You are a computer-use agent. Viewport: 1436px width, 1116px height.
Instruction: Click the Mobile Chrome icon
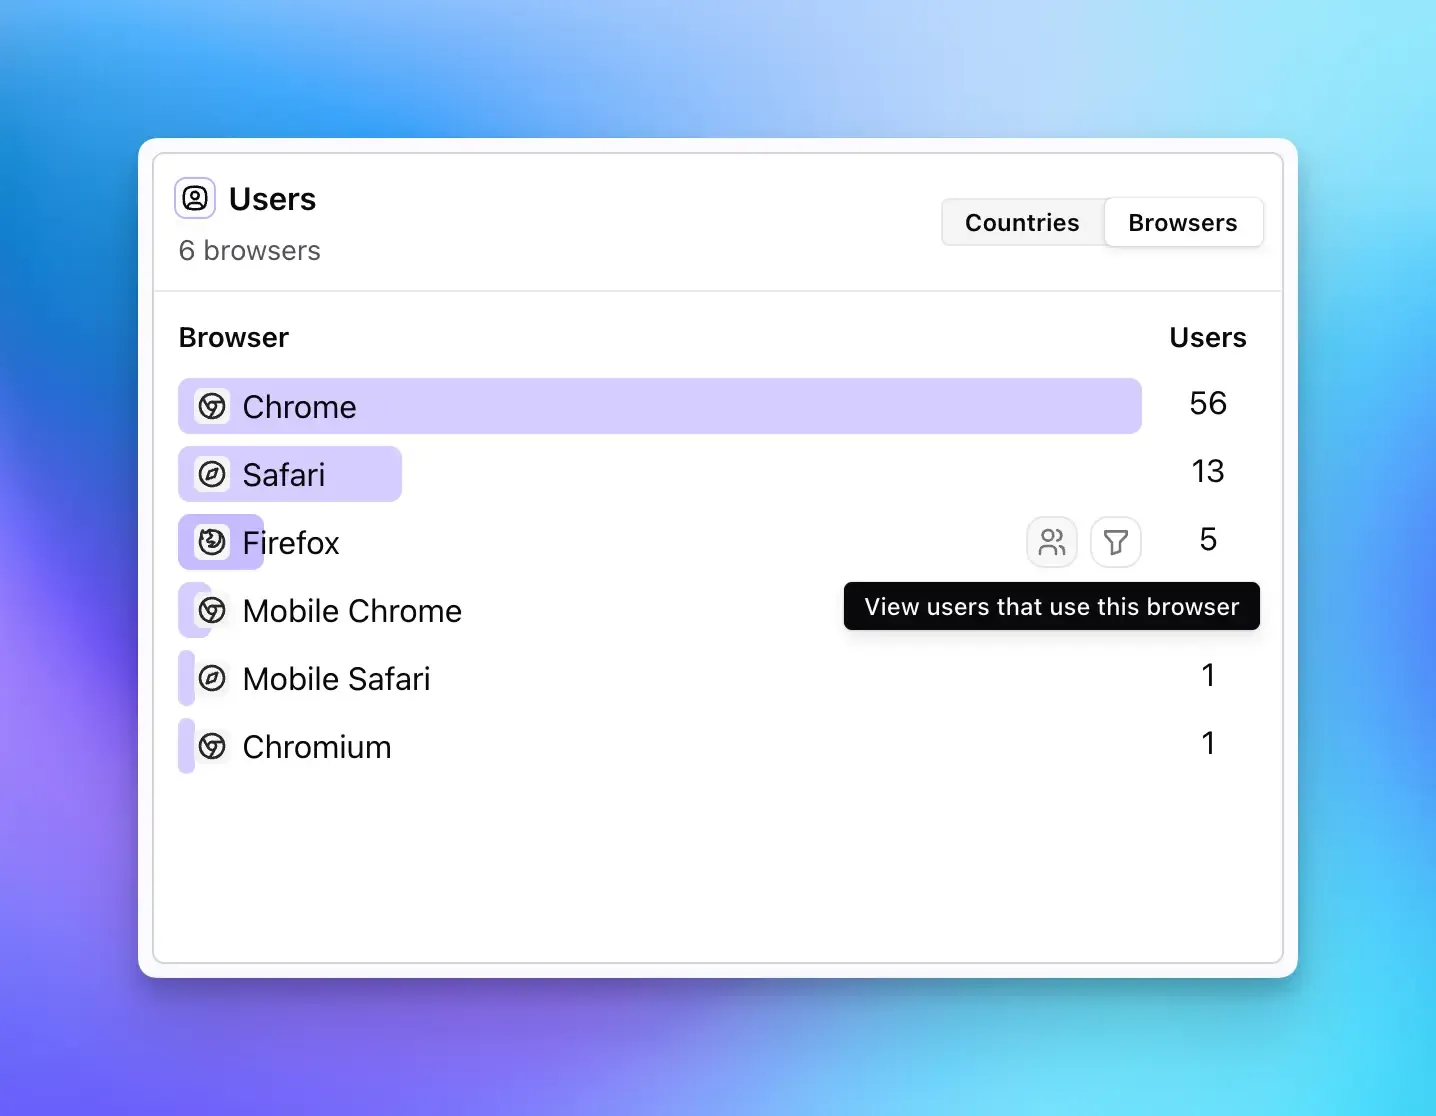pyautogui.click(x=211, y=610)
